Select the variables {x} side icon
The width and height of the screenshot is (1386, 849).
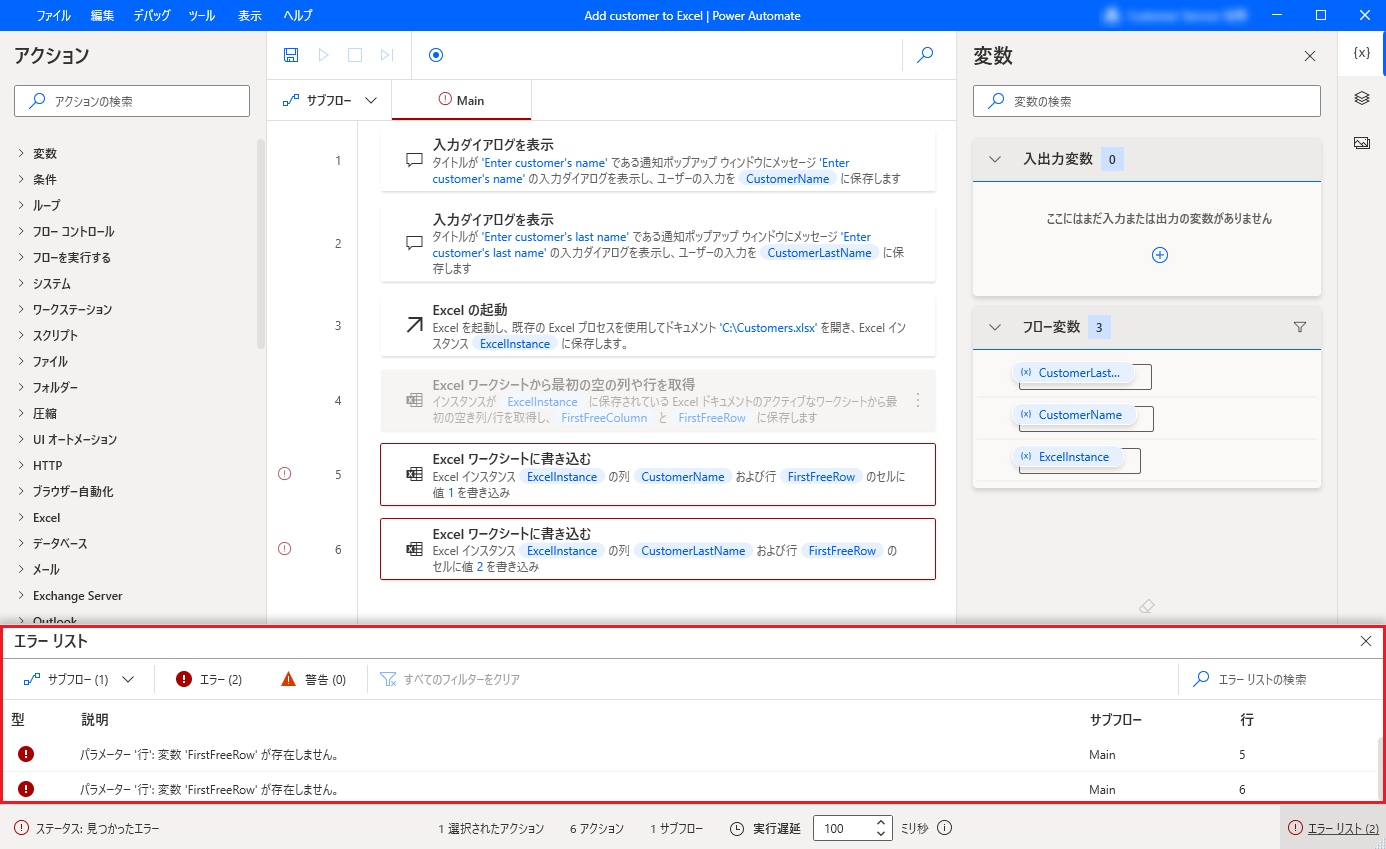pos(1361,52)
